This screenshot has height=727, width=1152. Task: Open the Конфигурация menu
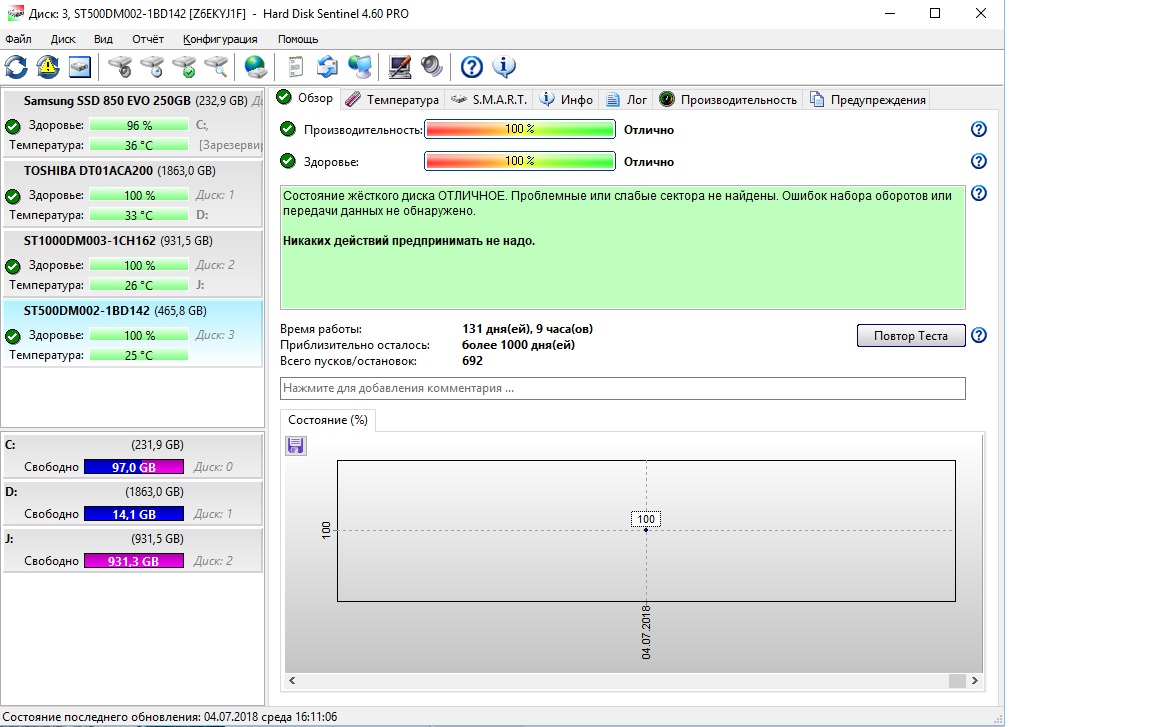[x=220, y=39]
